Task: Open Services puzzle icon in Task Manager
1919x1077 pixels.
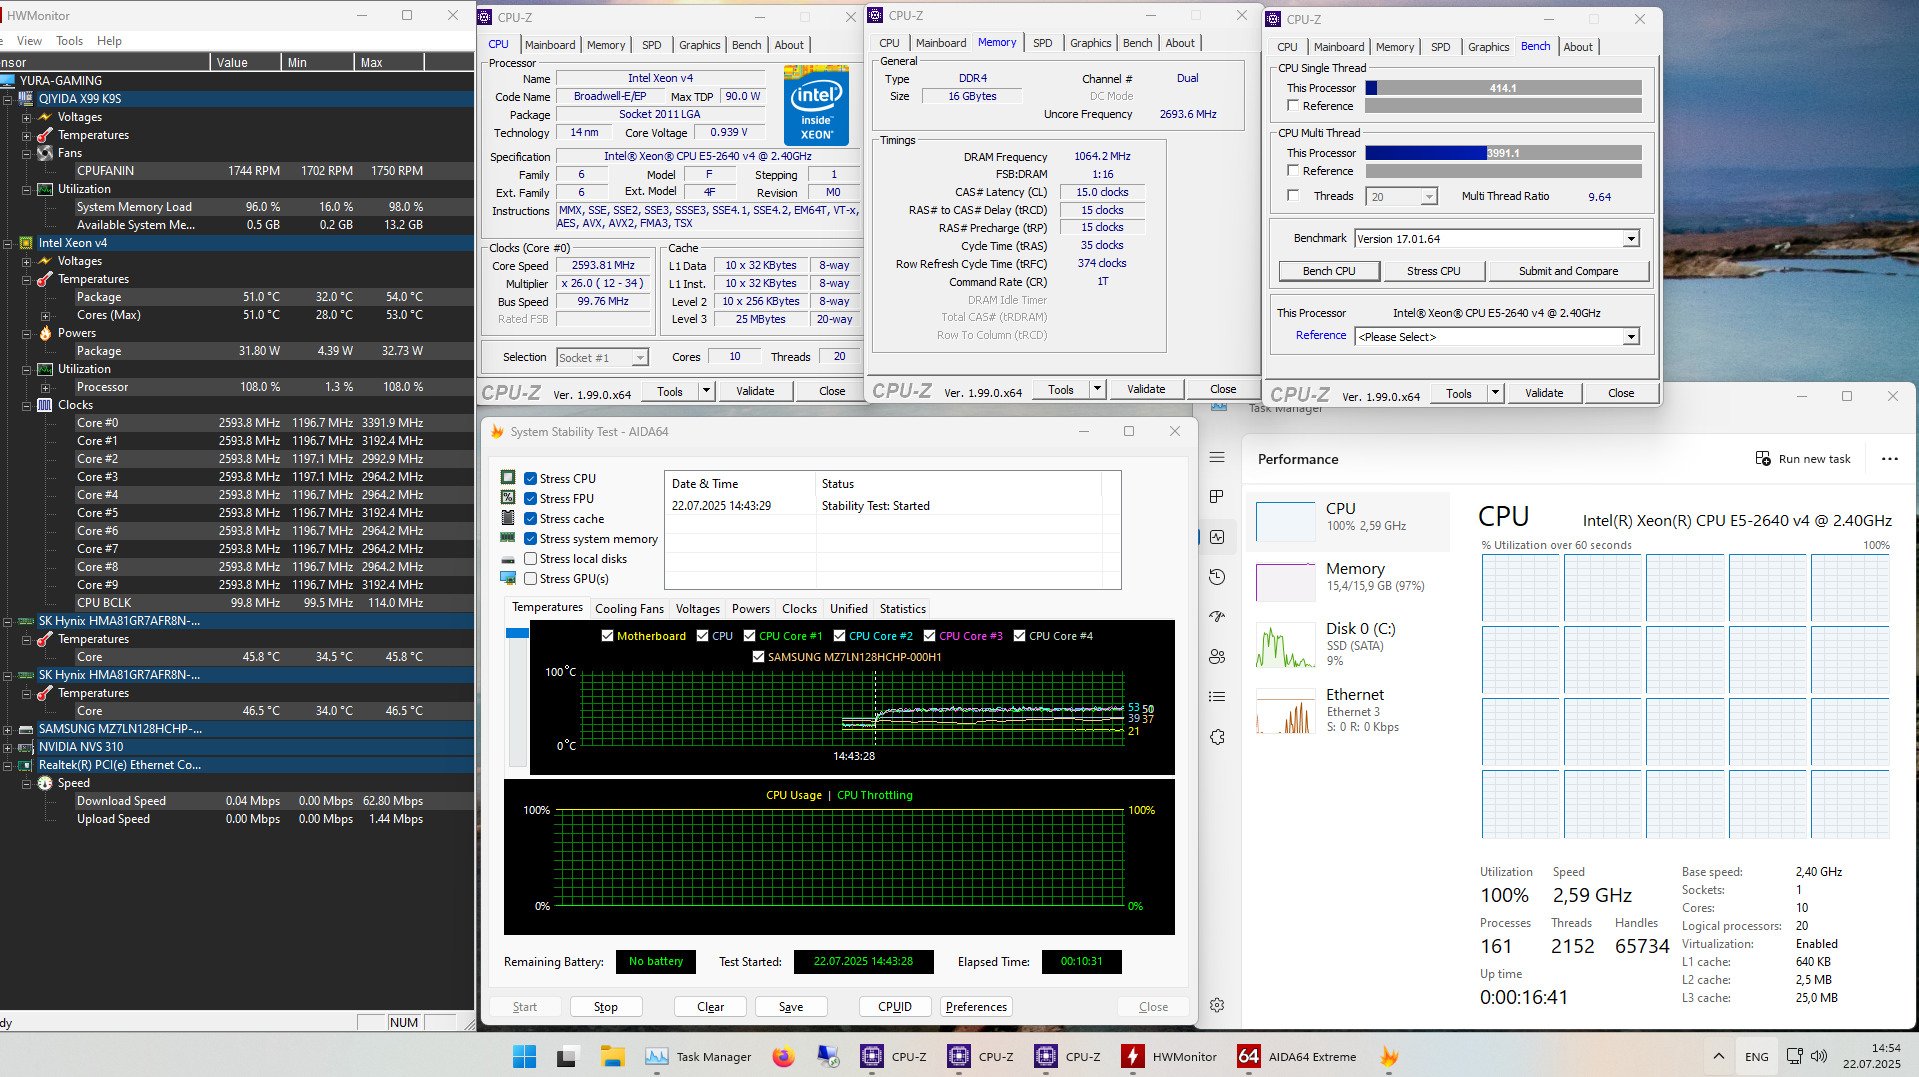Action: click(x=1217, y=737)
